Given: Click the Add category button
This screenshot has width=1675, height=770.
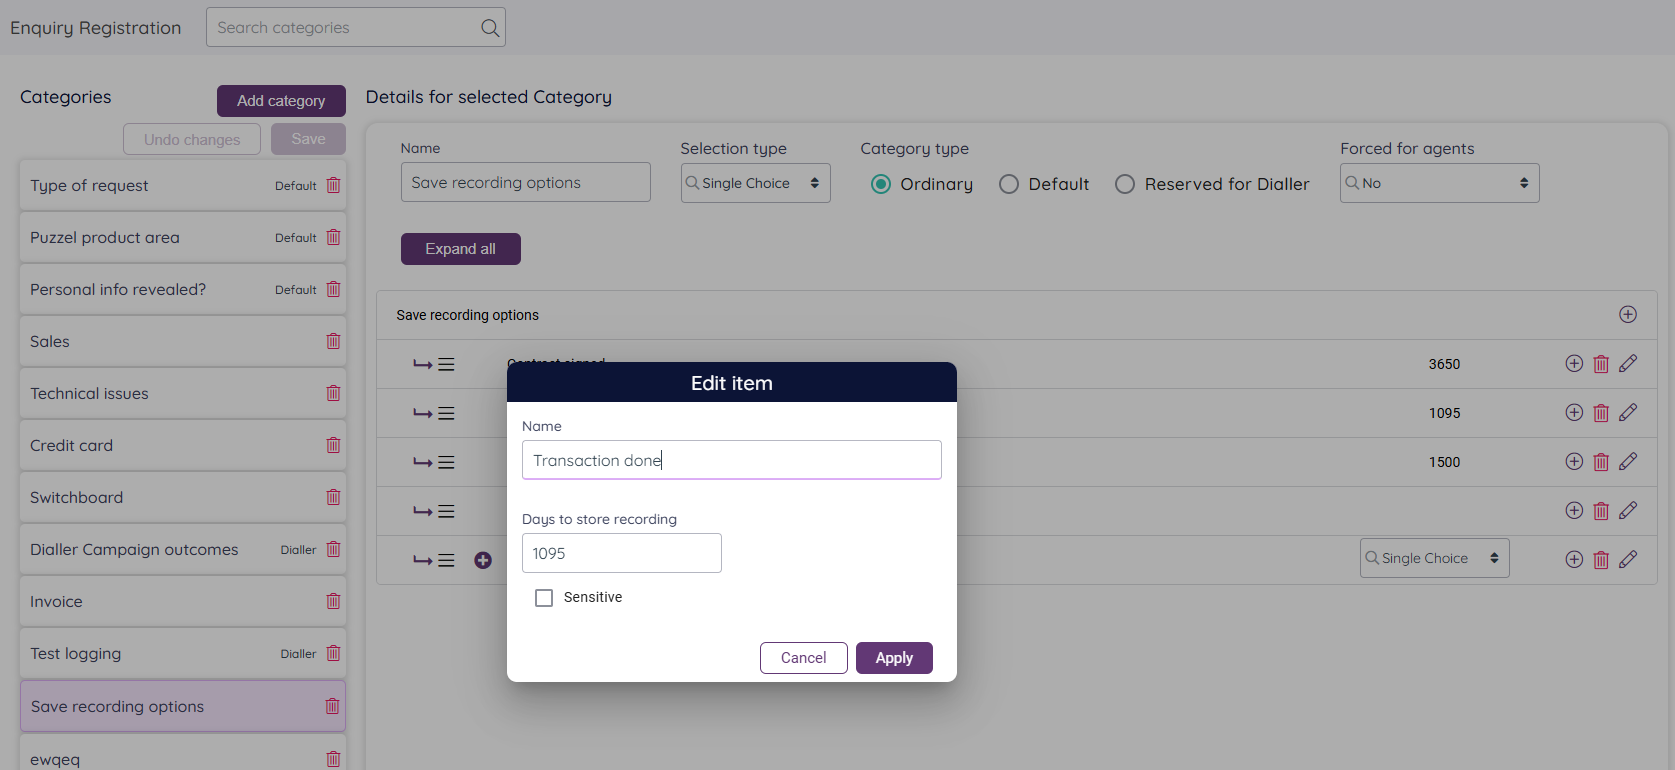Looking at the screenshot, I should [x=281, y=101].
